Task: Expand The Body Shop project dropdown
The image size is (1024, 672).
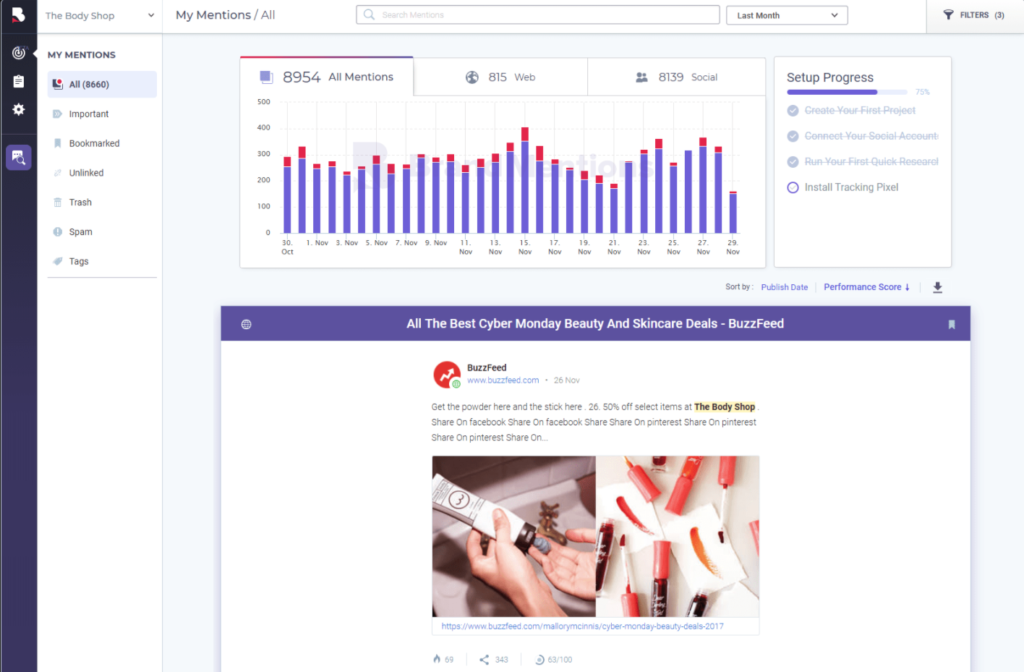Action: [x=99, y=16]
